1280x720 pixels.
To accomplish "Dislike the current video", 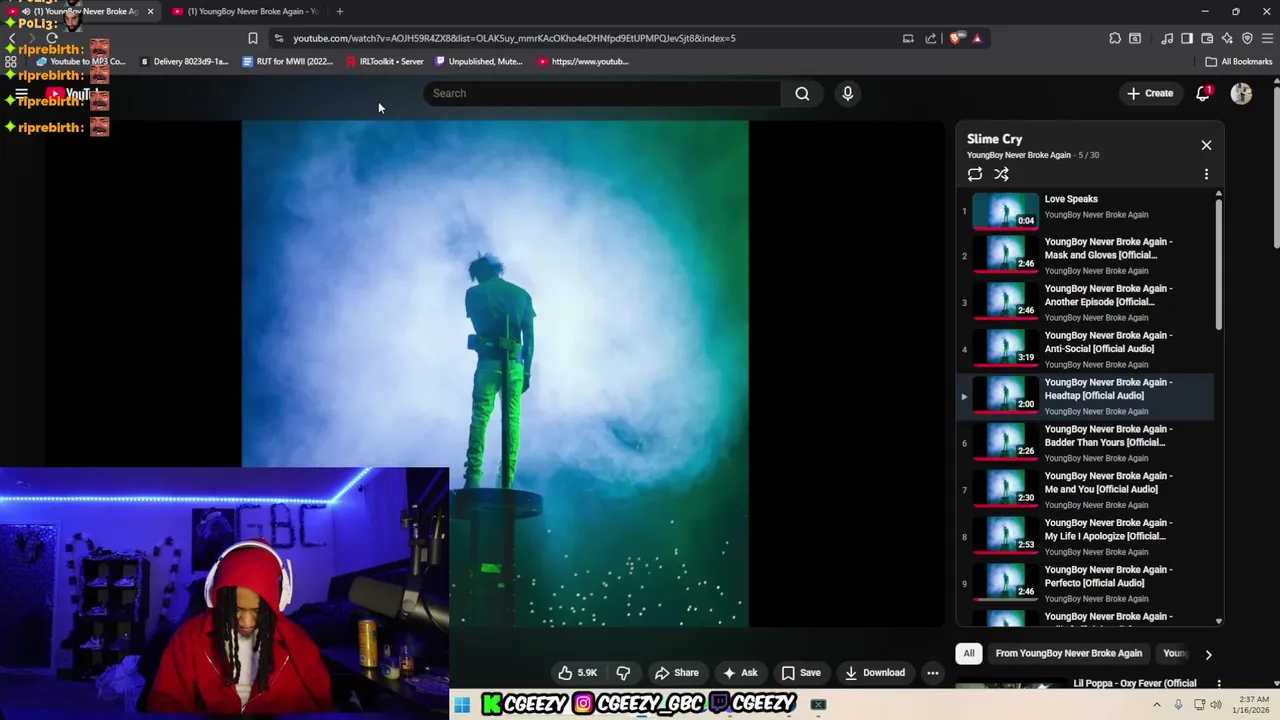I will click(623, 673).
